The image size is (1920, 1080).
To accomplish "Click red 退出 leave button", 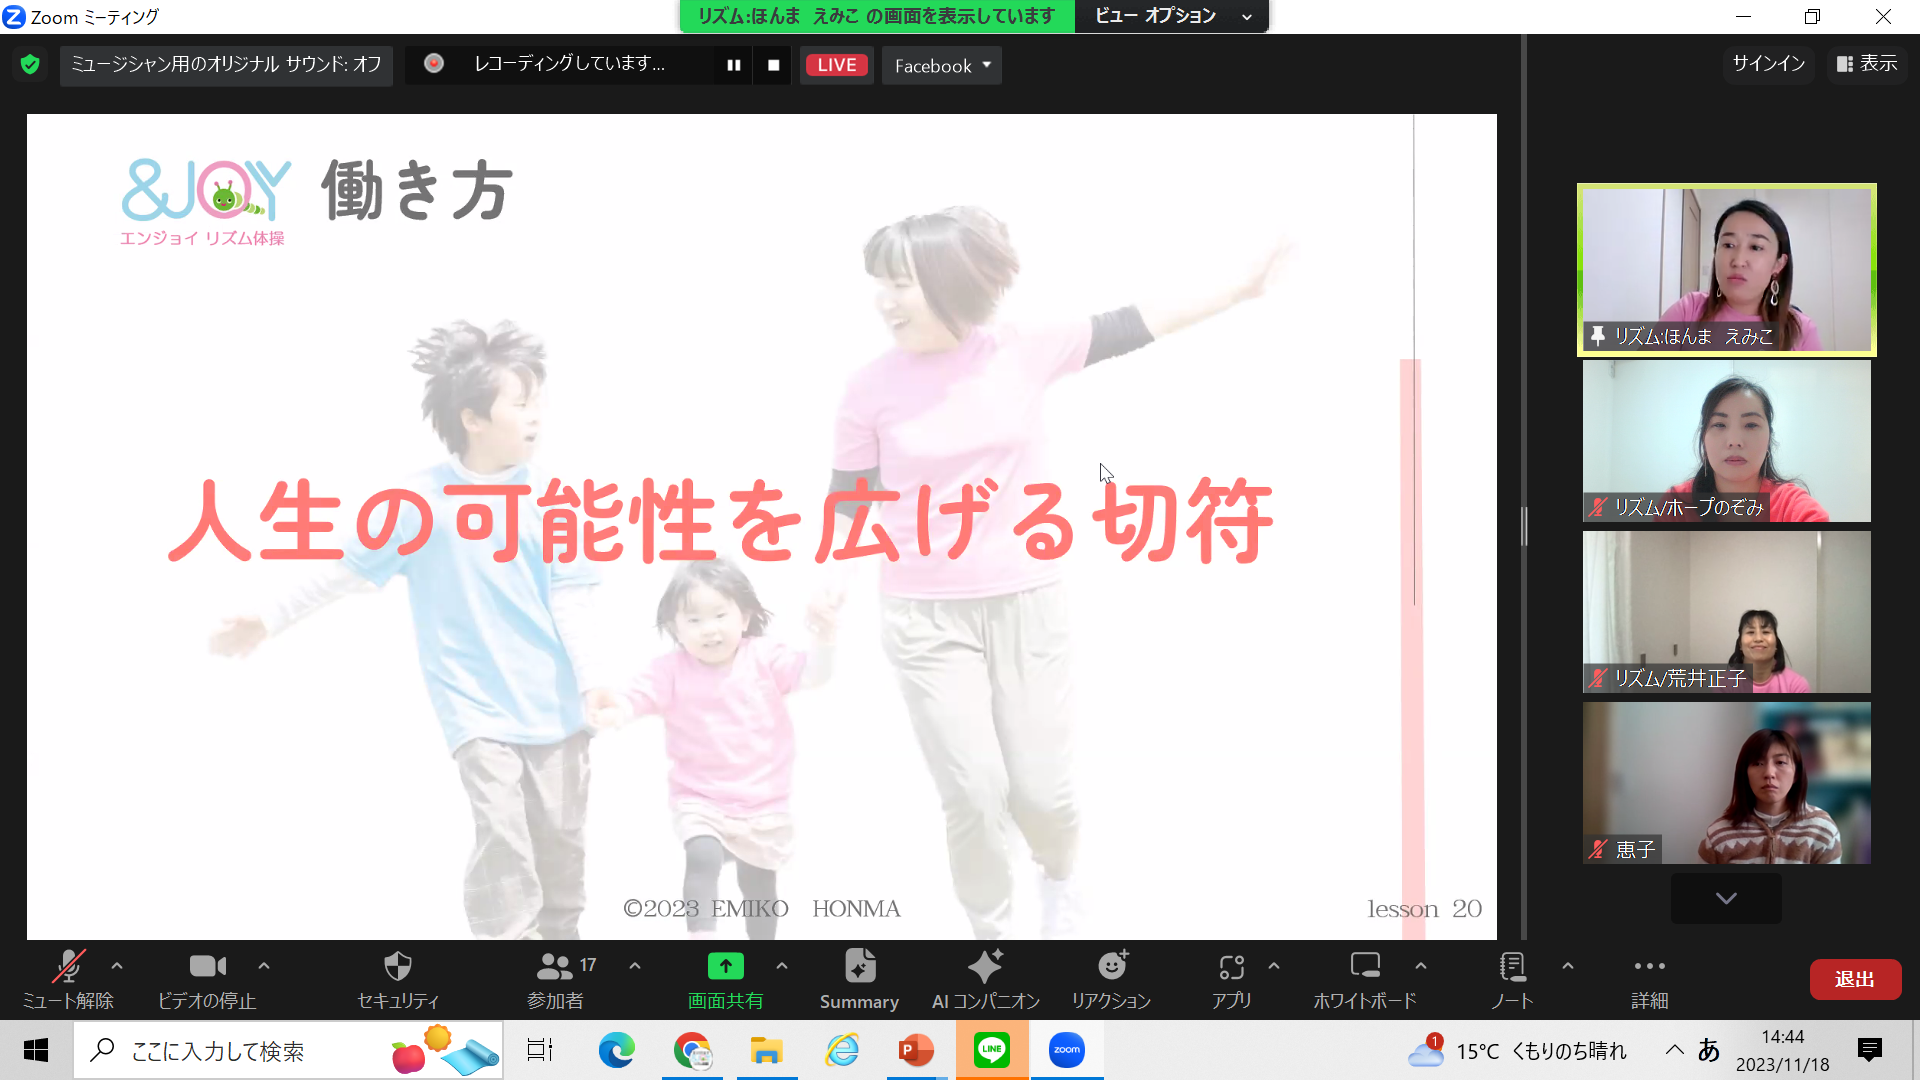I will [1855, 979].
